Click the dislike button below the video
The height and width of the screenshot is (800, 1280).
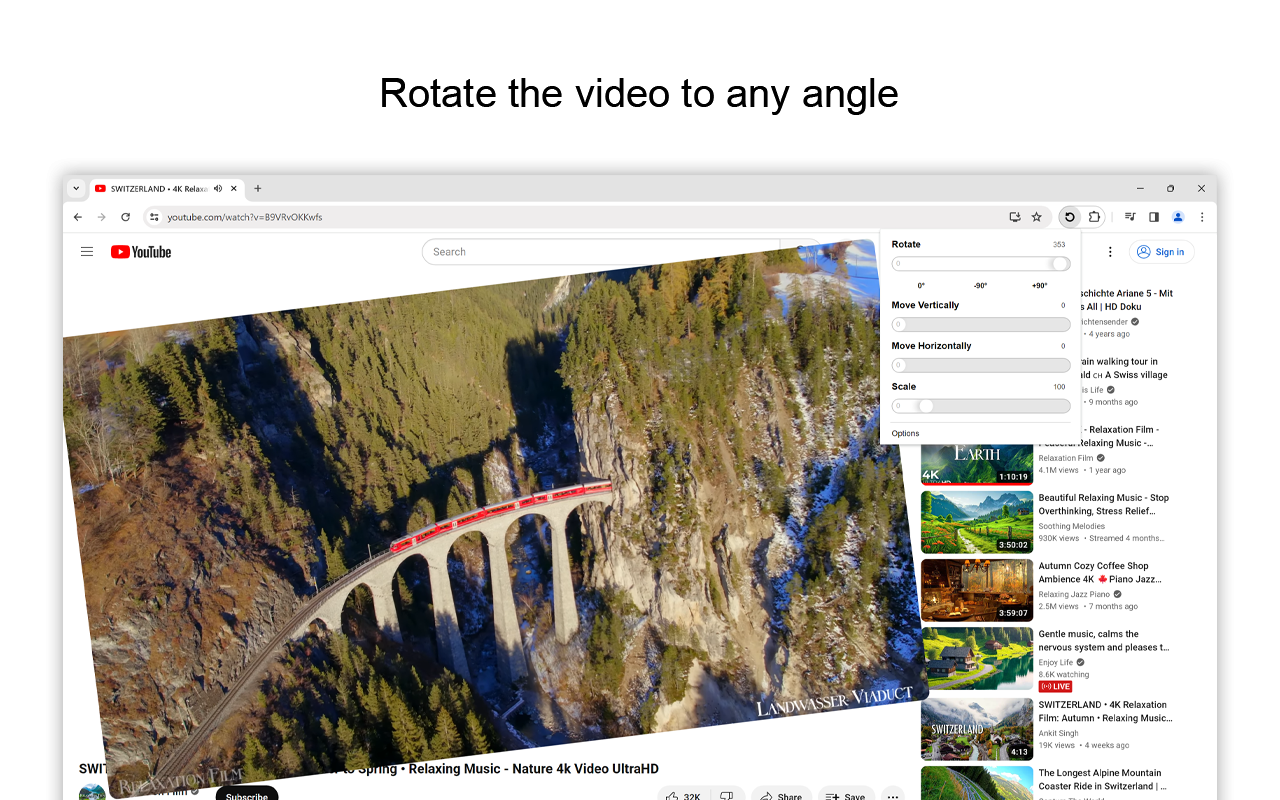(x=728, y=795)
